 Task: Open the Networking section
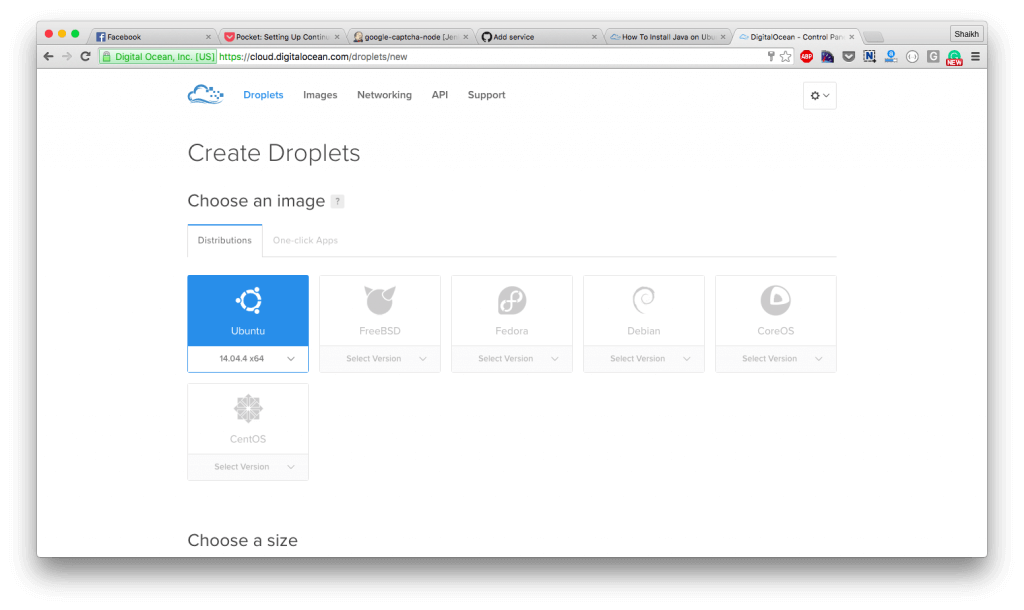pos(384,95)
